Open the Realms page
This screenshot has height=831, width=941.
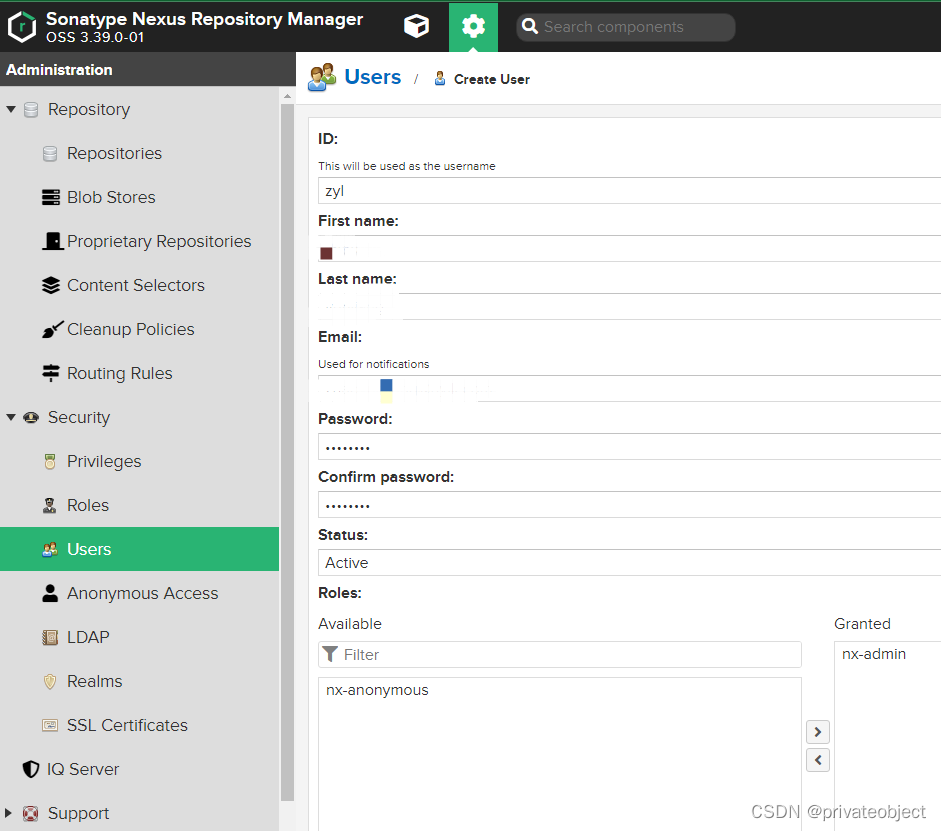[94, 681]
